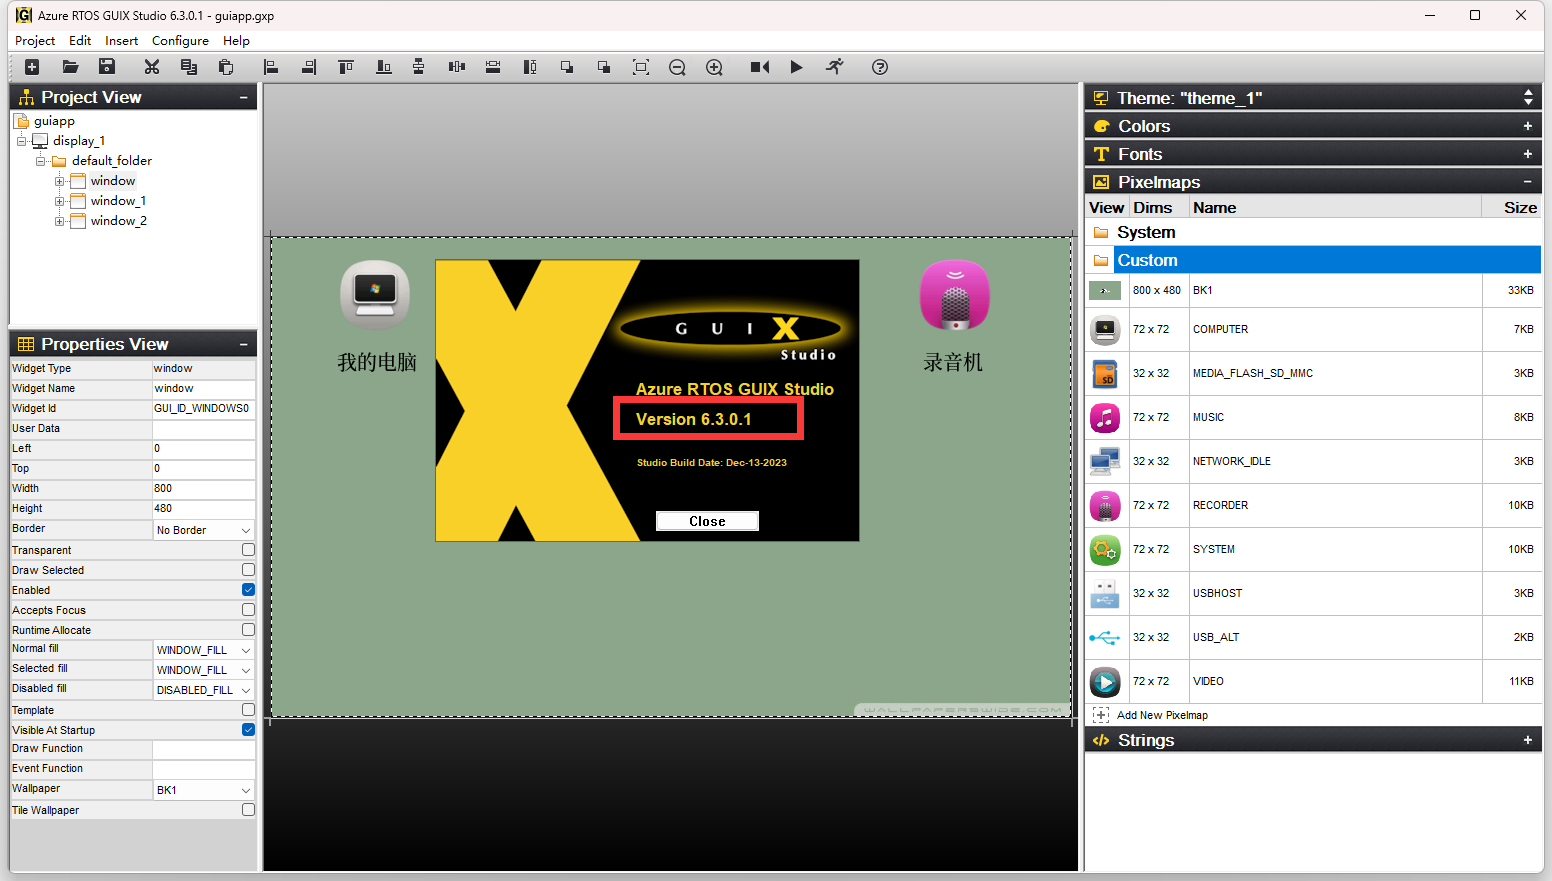This screenshot has width=1552, height=881.
Task: Collapse the default_folder tree node
Action: tap(41, 161)
